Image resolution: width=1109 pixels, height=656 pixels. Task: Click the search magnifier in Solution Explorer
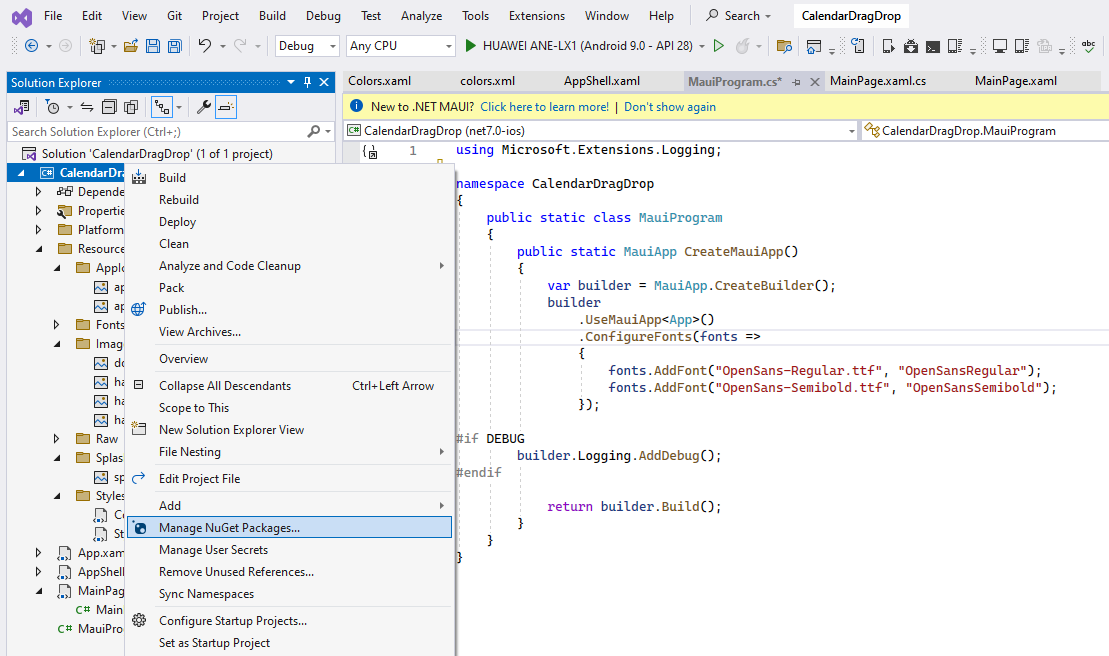coord(314,131)
